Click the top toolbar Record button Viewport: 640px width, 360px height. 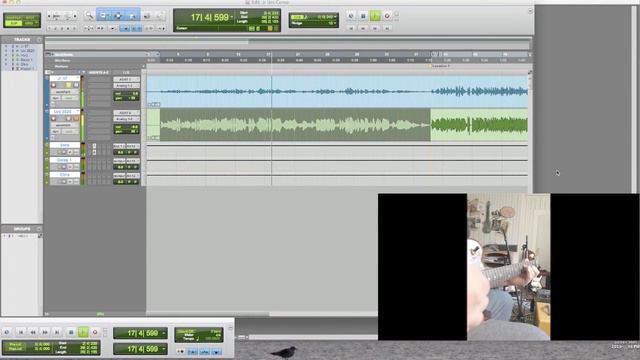coord(387,16)
